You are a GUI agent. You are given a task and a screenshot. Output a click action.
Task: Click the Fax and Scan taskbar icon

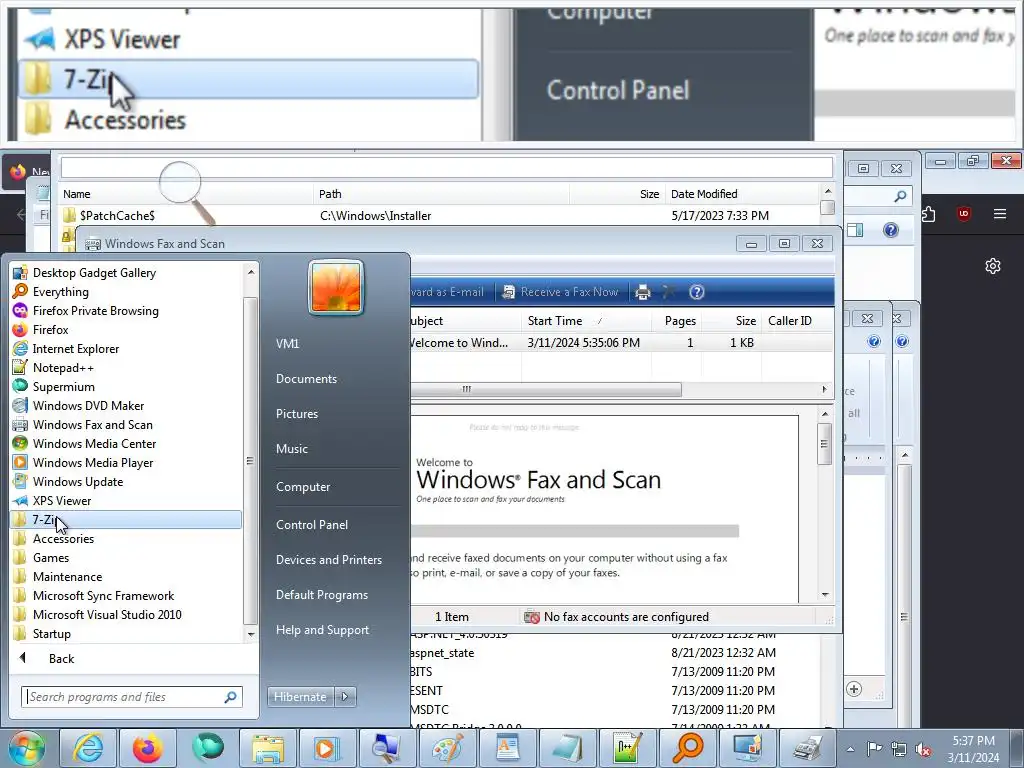tap(807, 748)
